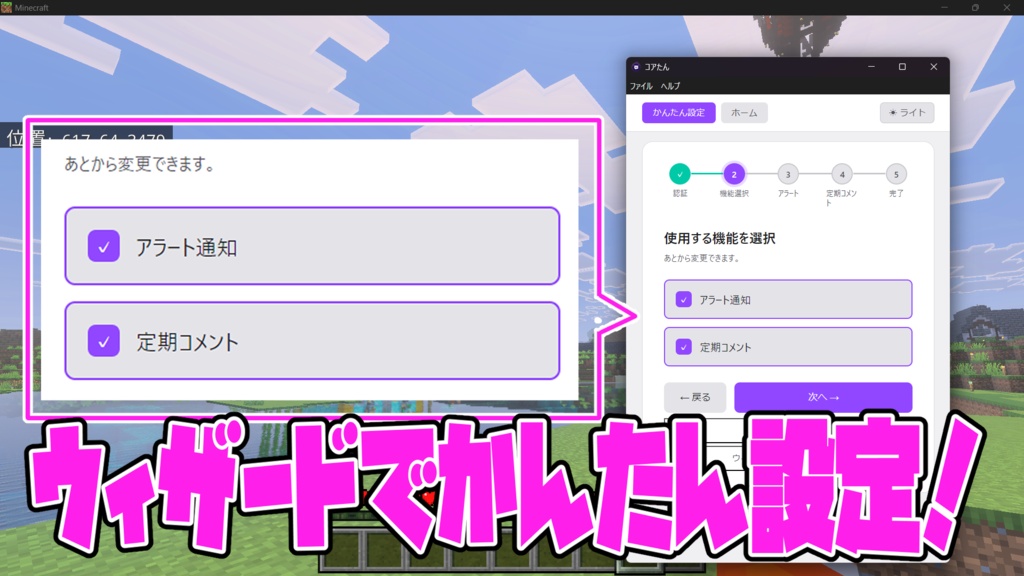The image size is (1024, 576).
Task: Proceed with the 次へ → button
Action: [823, 397]
